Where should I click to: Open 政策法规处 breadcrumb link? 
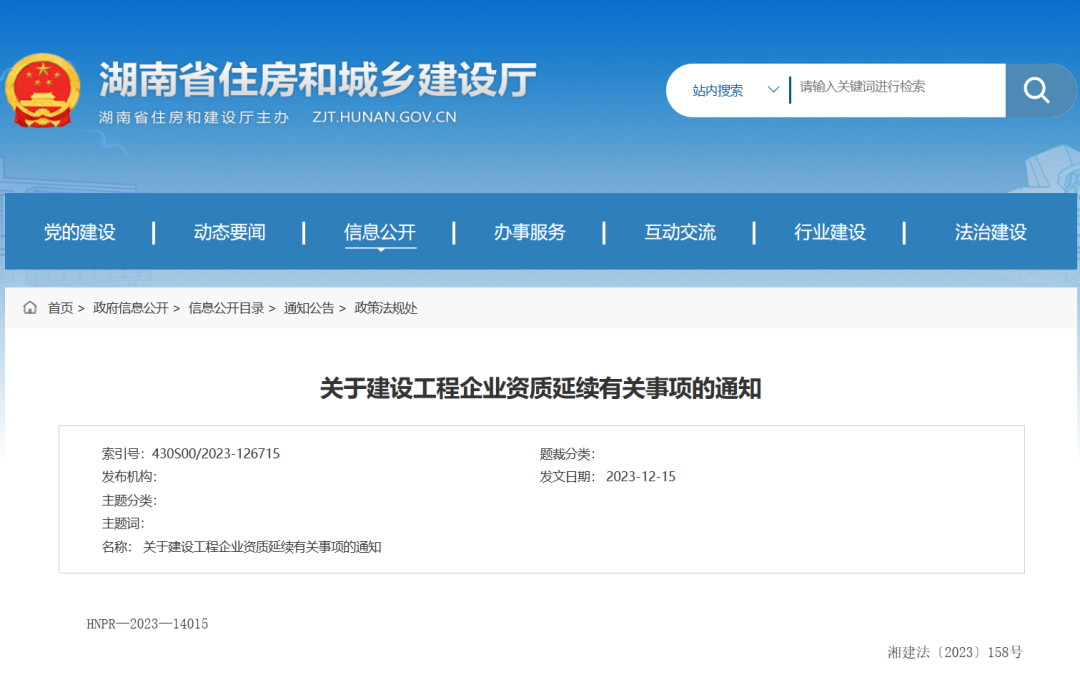pos(386,308)
